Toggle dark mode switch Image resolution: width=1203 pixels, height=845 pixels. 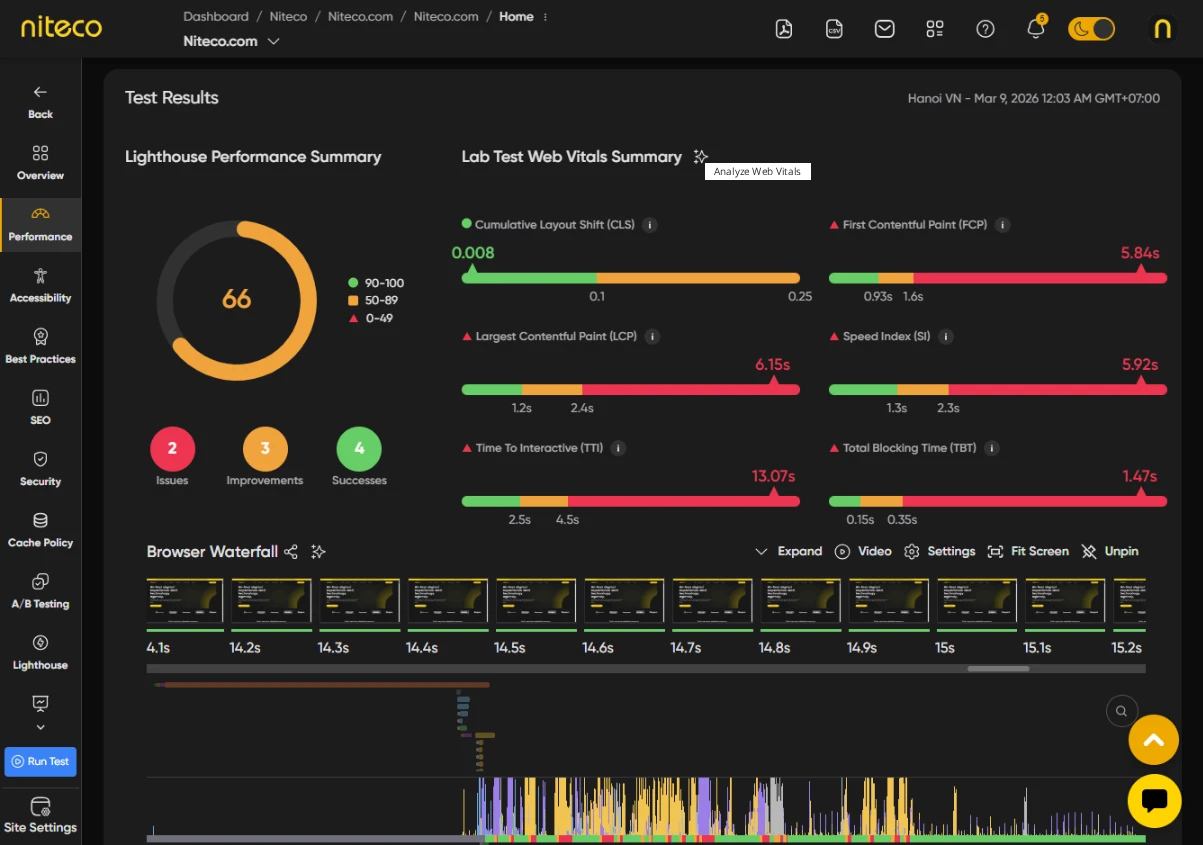[x=1091, y=29]
